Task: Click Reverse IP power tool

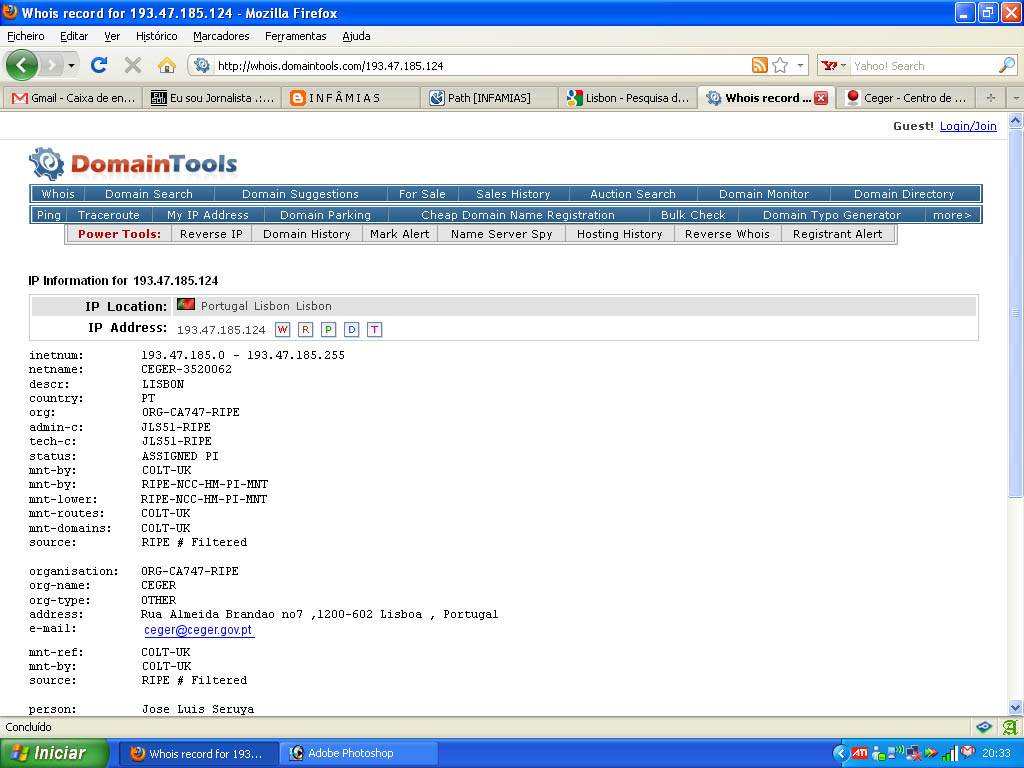Action: pos(211,234)
